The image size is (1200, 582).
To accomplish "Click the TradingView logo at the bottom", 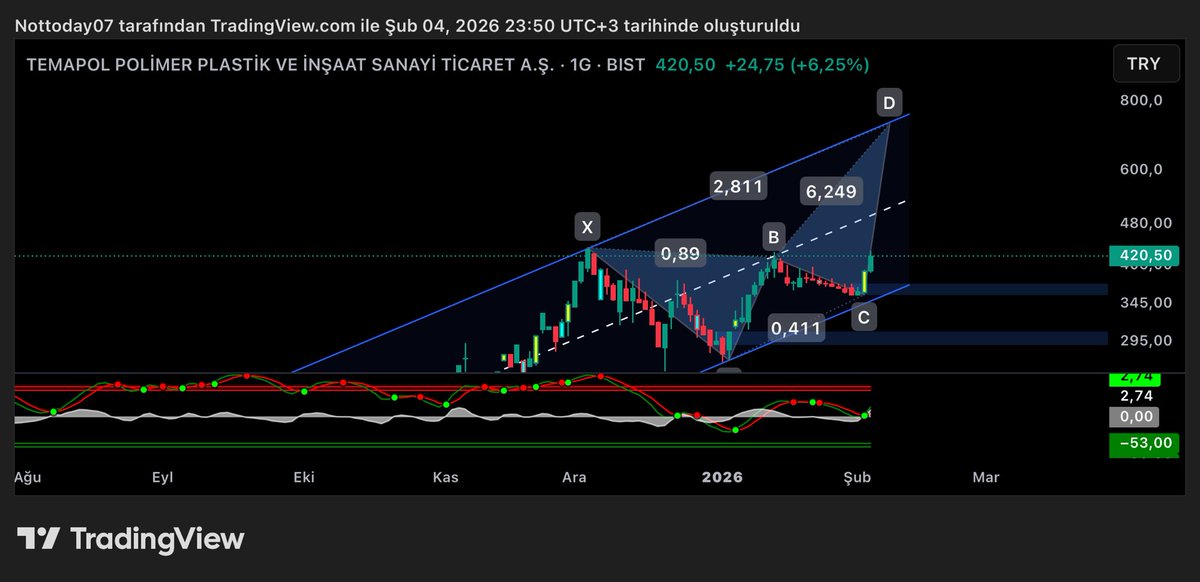I will click(131, 538).
